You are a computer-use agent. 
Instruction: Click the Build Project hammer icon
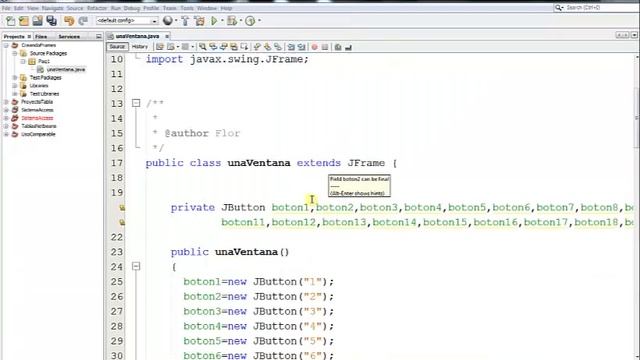tap(185, 20)
